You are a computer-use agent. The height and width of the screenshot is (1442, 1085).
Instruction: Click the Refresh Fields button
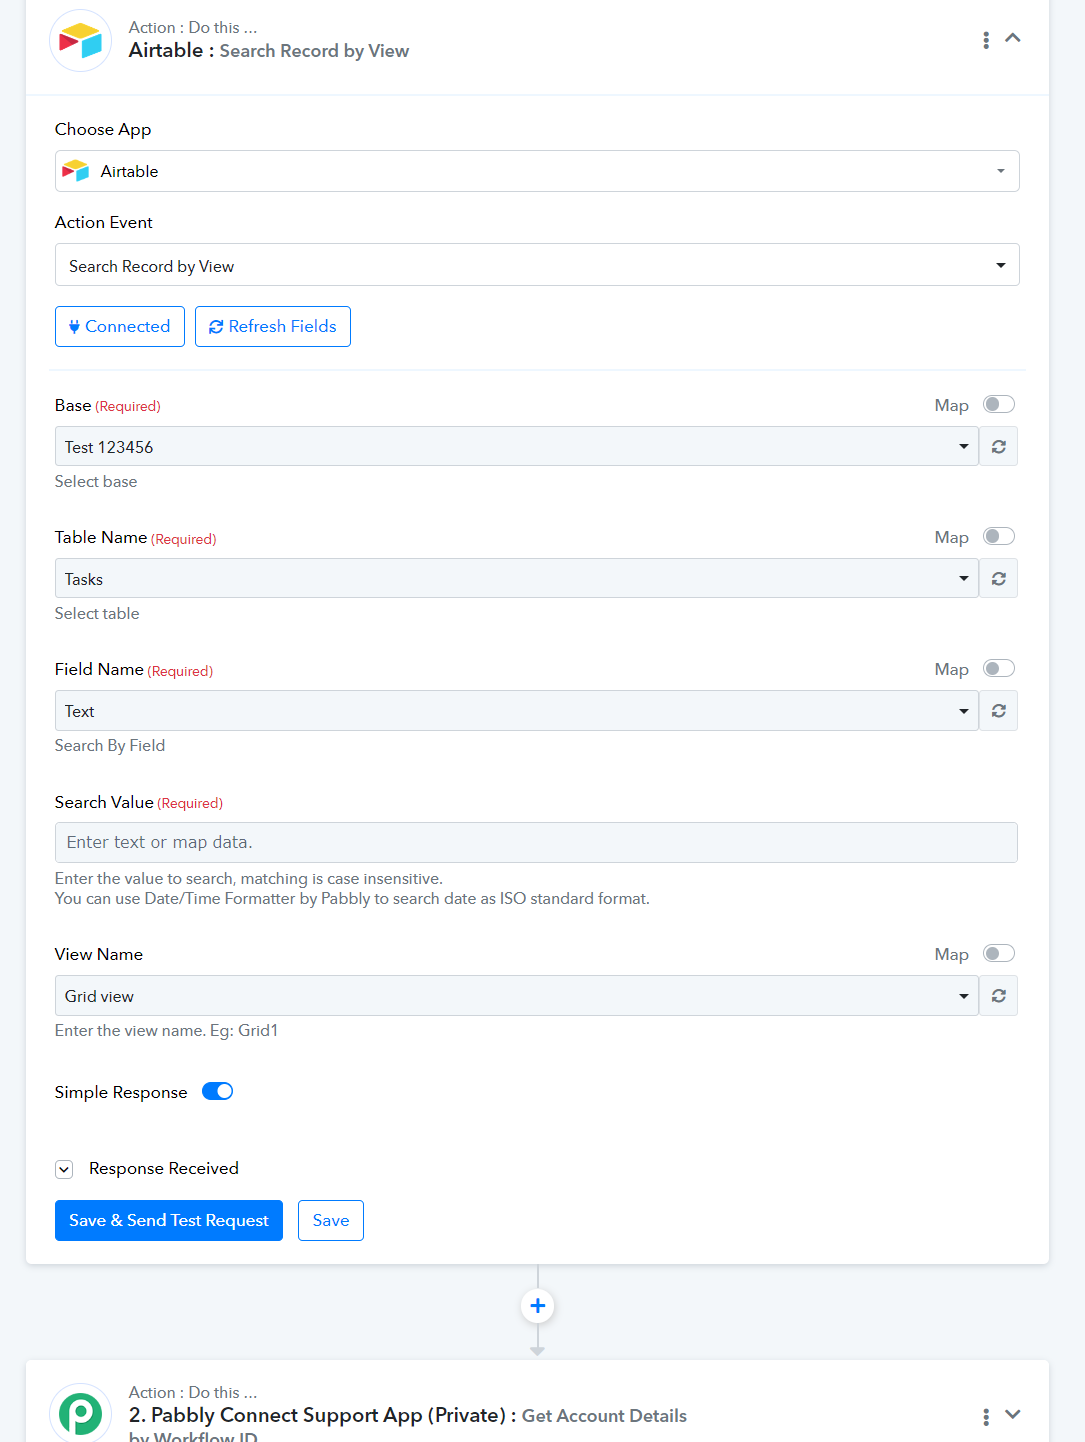click(273, 326)
